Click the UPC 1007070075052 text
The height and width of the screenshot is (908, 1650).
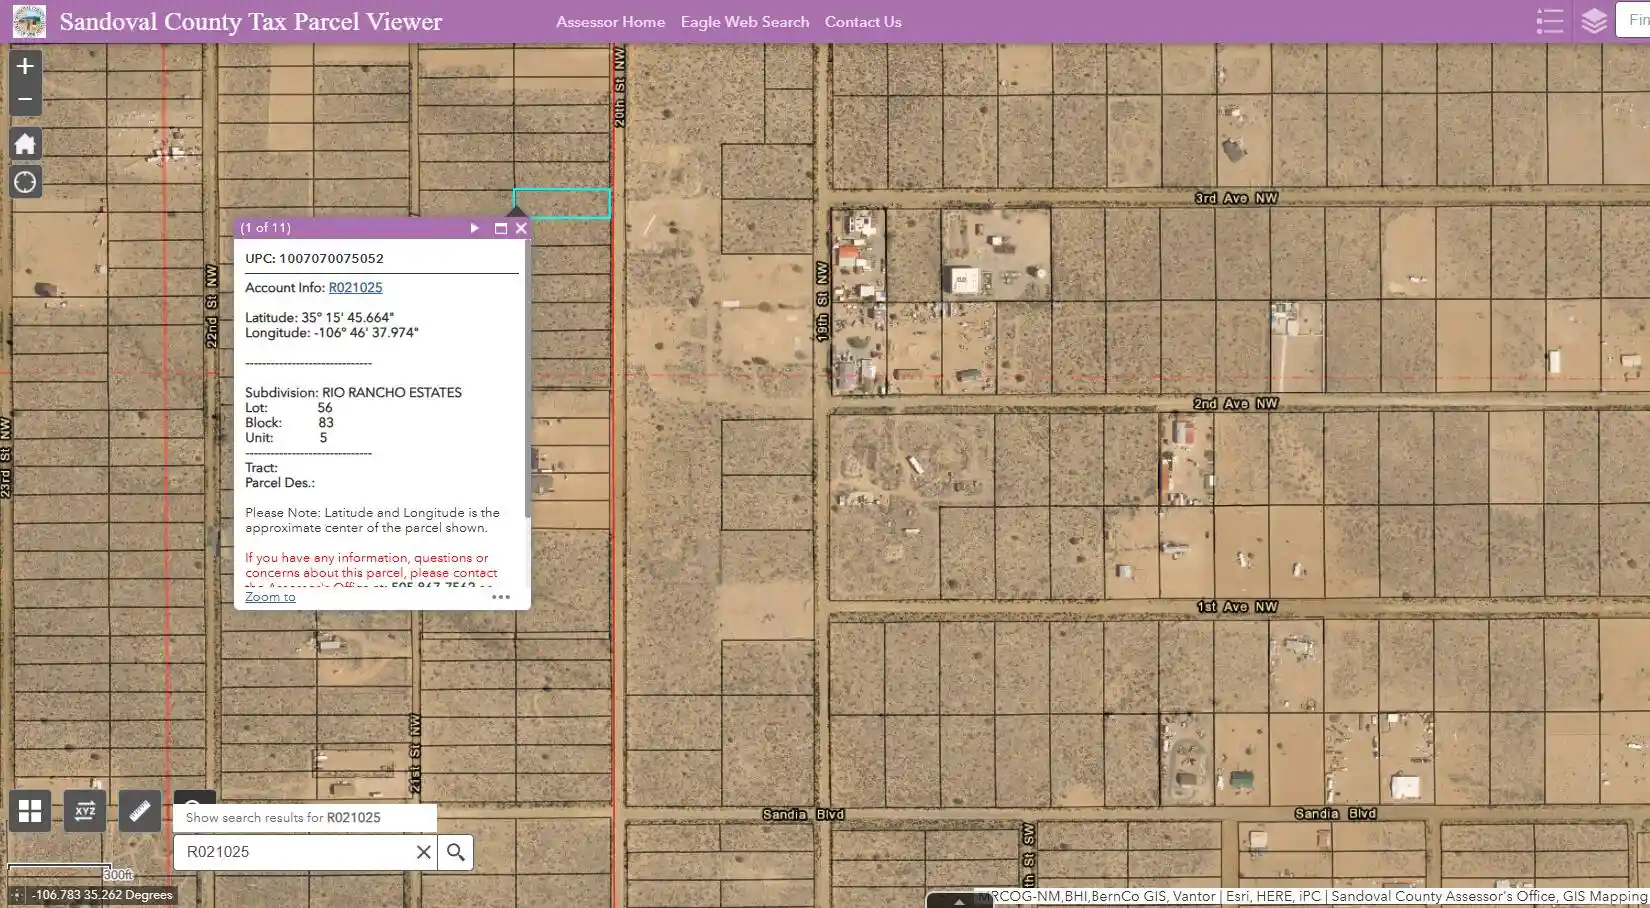(314, 258)
